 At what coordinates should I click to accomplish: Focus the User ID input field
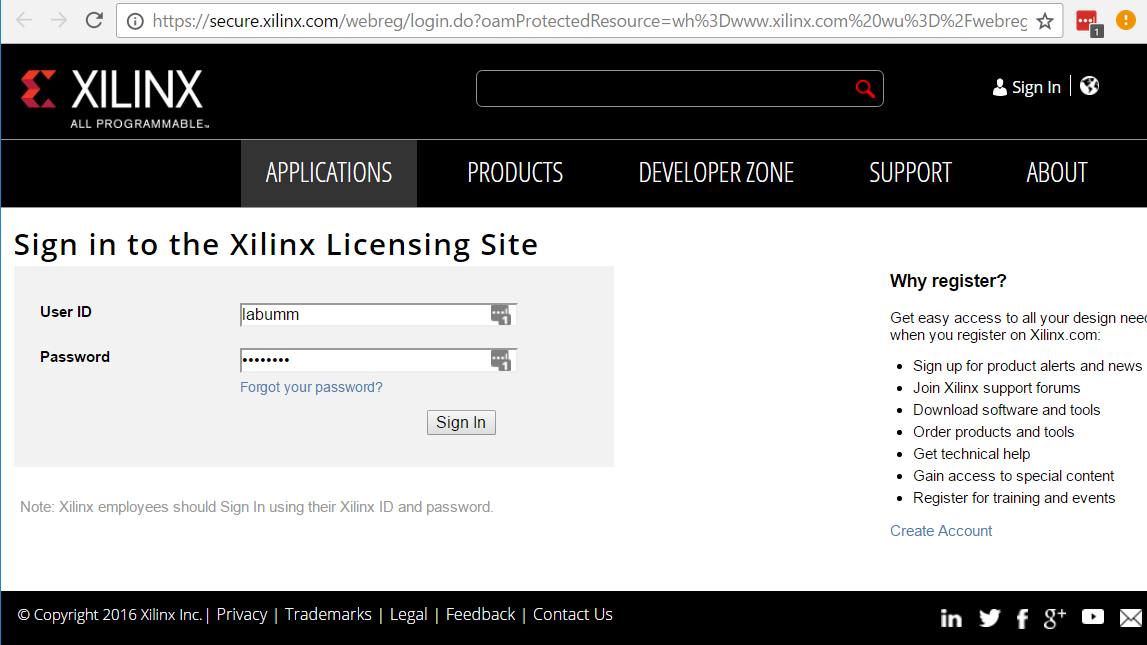[x=378, y=315]
